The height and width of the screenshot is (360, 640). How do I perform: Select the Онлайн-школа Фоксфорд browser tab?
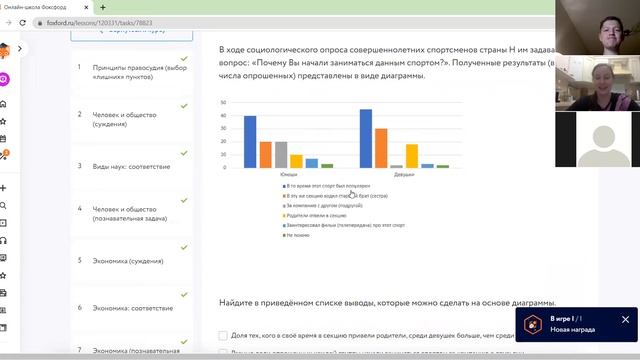click(45, 7)
